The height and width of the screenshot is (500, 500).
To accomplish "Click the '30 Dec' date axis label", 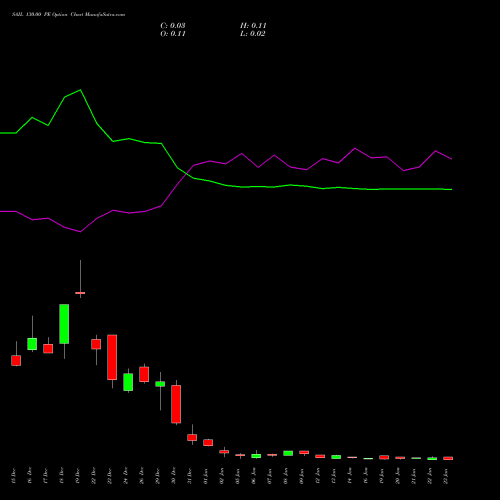I will (x=174, y=476).
